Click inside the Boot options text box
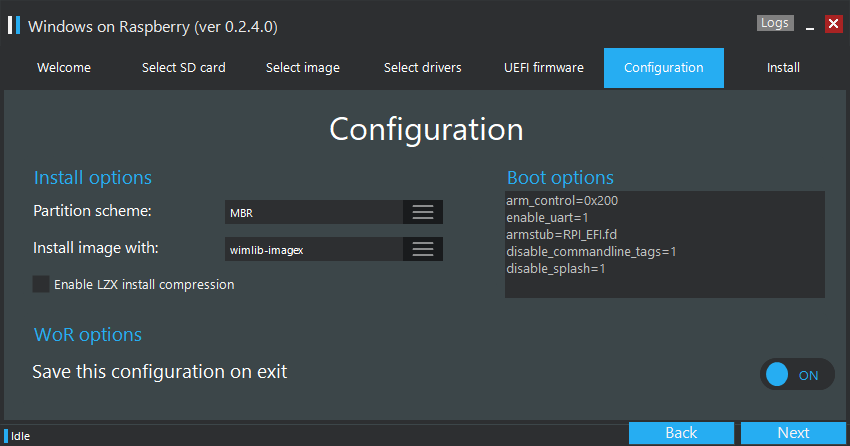850x446 pixels. click(x=665, y=244)
